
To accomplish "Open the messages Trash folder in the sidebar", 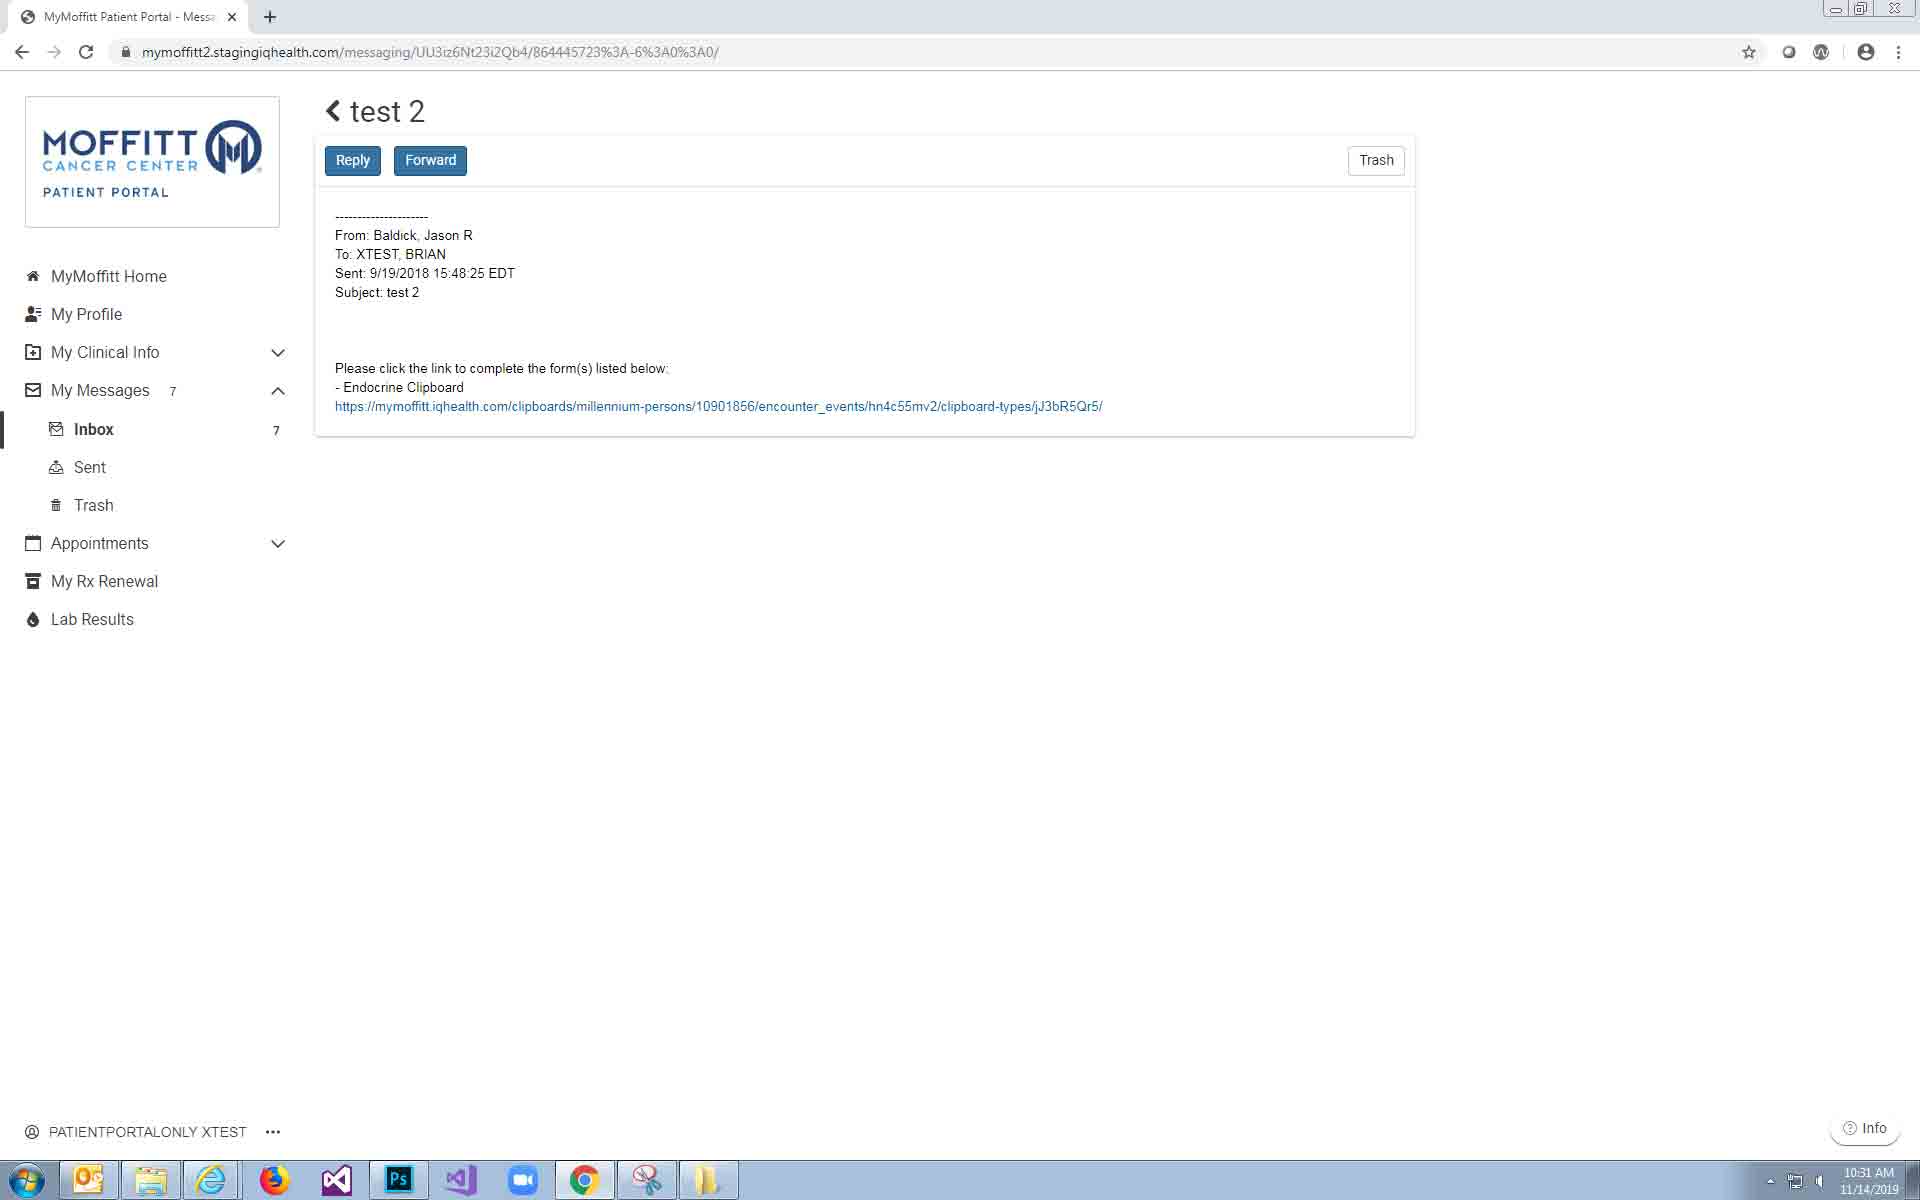I will coord(93,505).
